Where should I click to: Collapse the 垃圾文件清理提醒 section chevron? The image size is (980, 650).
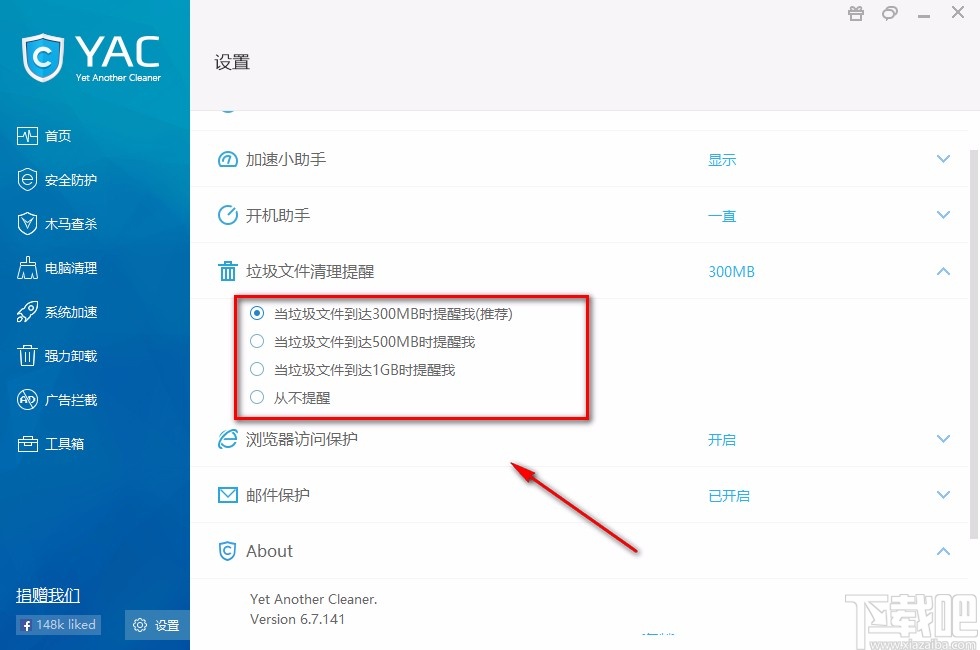(943, 271)
